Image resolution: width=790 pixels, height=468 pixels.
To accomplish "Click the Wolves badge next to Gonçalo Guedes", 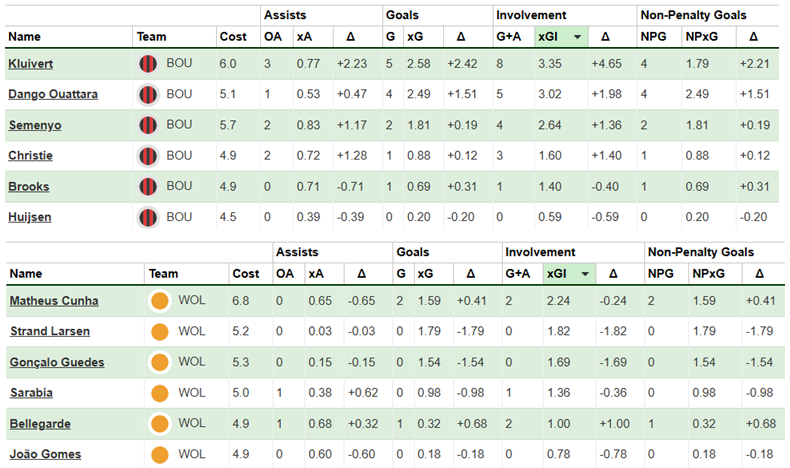I will (x=158, y=362).
